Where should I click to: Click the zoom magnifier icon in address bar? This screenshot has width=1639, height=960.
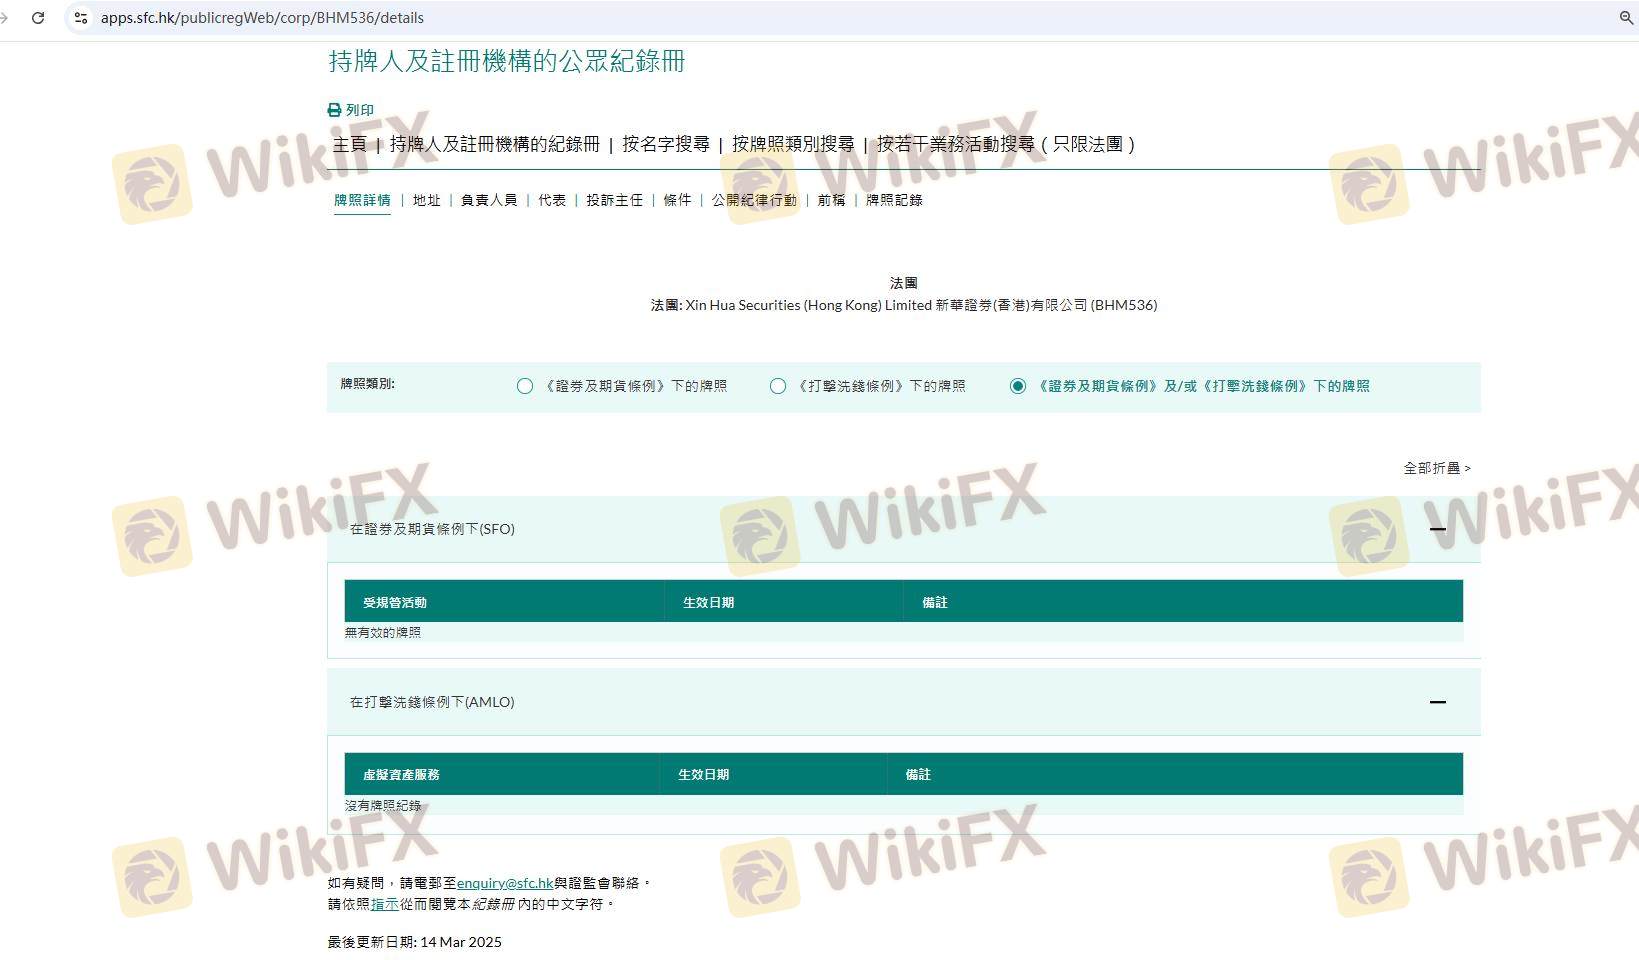[x=1626, y=18]
